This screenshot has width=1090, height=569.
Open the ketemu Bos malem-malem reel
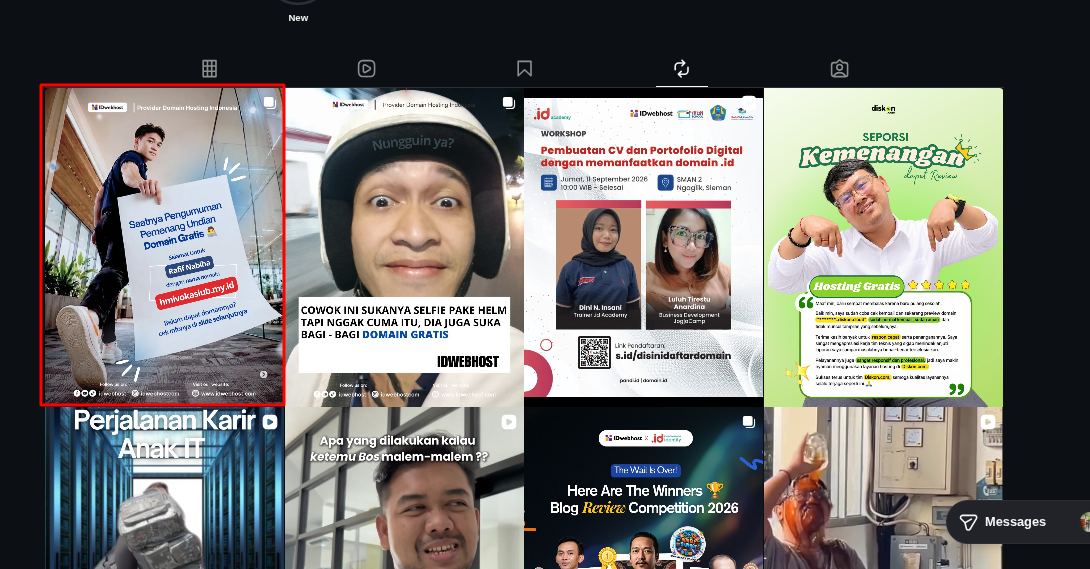[404, 488]
